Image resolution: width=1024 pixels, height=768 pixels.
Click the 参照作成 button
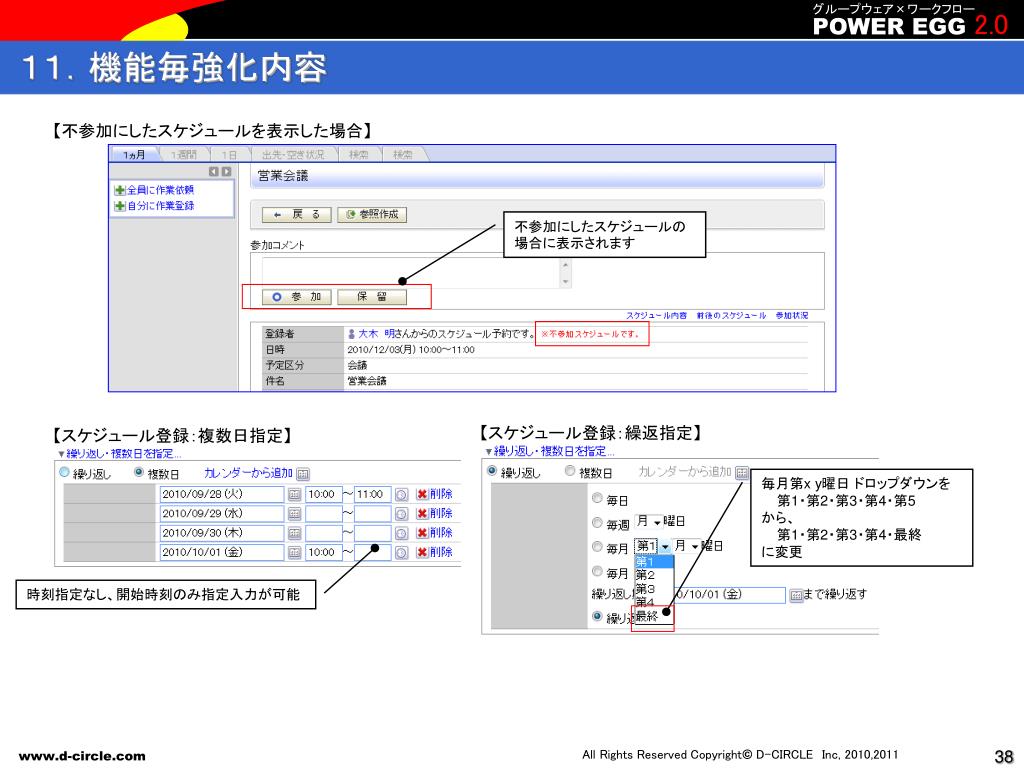tap(372, 215)
